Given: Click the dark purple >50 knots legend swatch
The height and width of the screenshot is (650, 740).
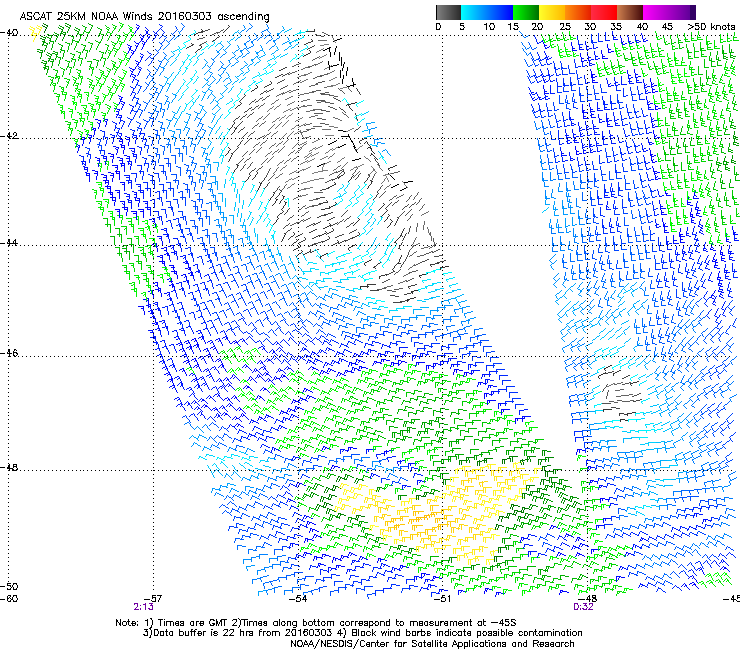Looking at the screenshot, I should click(692, 12).
